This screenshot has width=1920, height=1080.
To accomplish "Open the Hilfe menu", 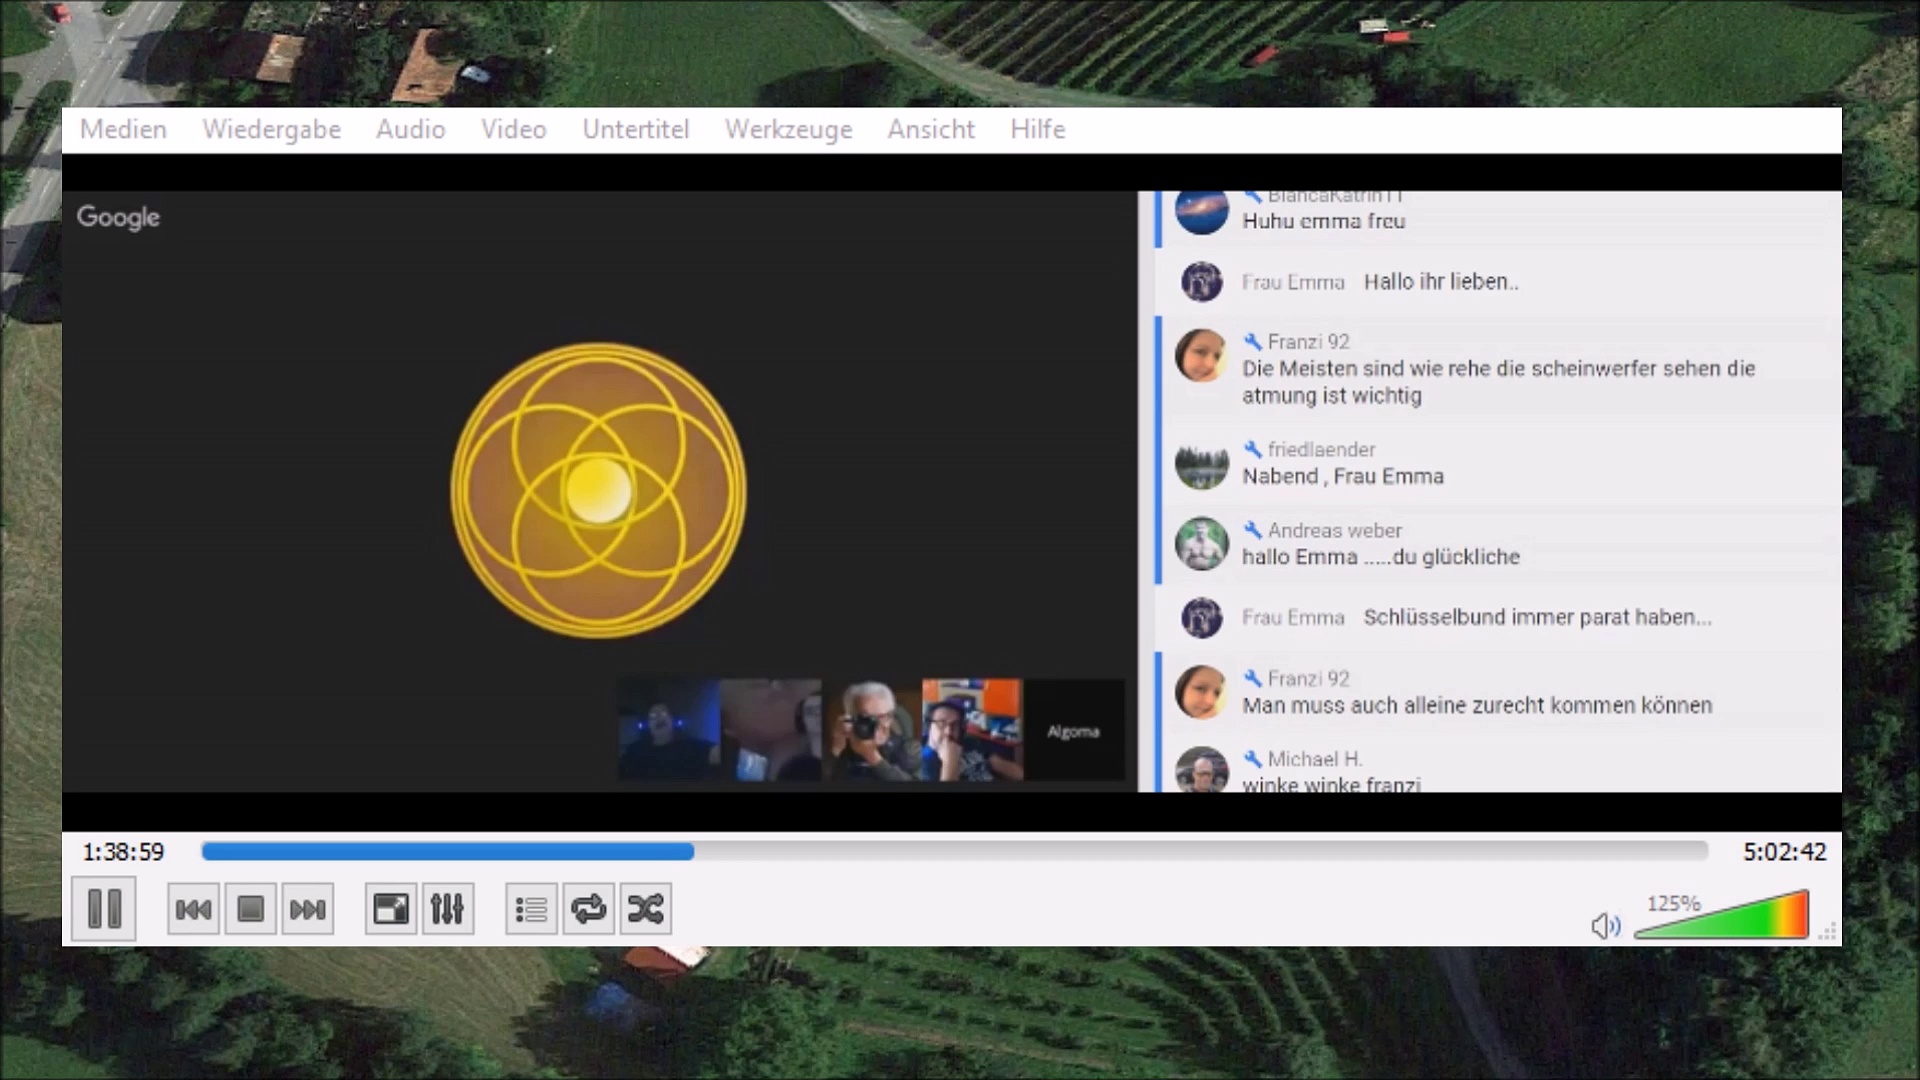I will coord(1037,130).
